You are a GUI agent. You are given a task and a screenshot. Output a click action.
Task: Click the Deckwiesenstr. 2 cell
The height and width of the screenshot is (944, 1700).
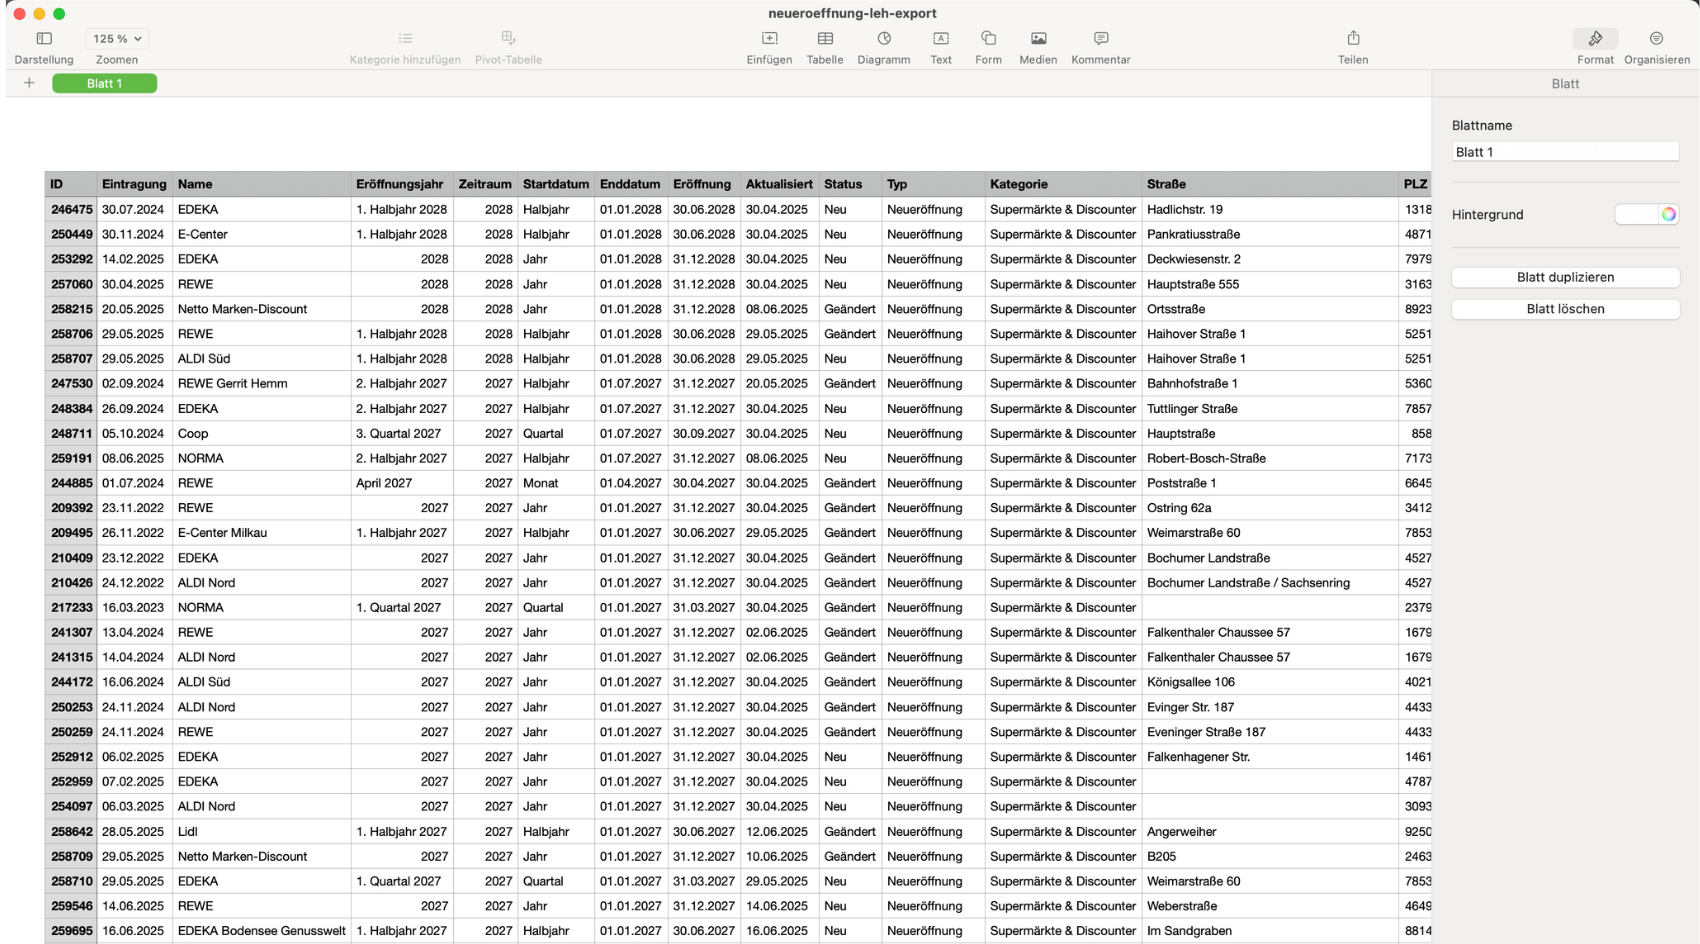click(x=1270, y=259)
